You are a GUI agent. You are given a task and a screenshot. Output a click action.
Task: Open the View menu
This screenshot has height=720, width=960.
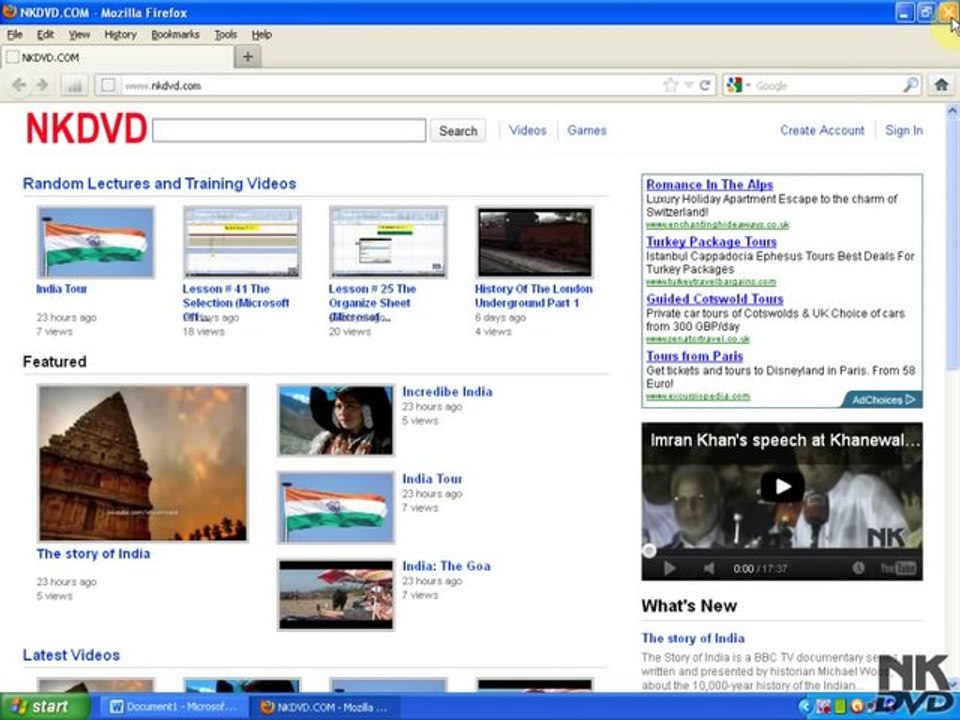point(79,35)
